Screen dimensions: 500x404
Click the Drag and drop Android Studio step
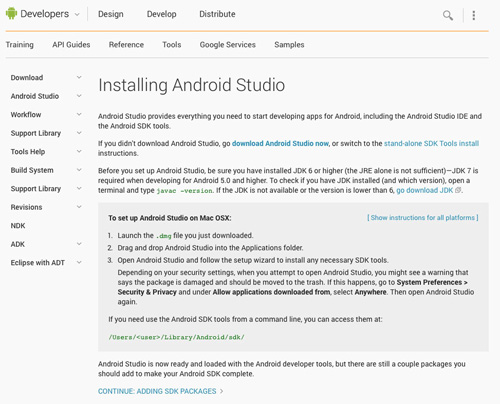point(210,248)
